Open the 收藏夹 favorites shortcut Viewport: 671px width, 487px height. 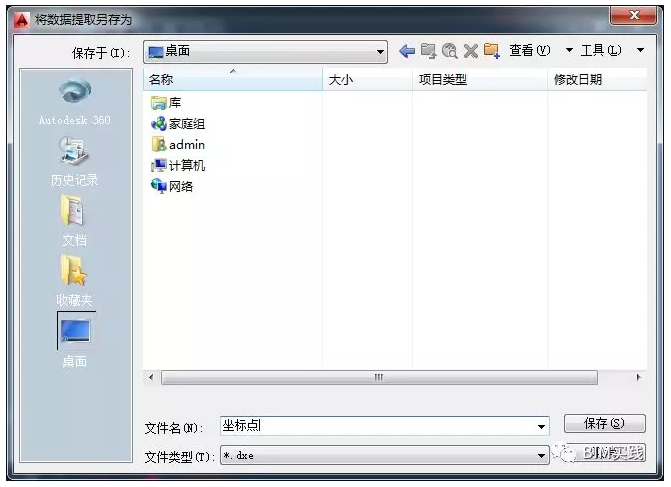[x=75, y=281]
